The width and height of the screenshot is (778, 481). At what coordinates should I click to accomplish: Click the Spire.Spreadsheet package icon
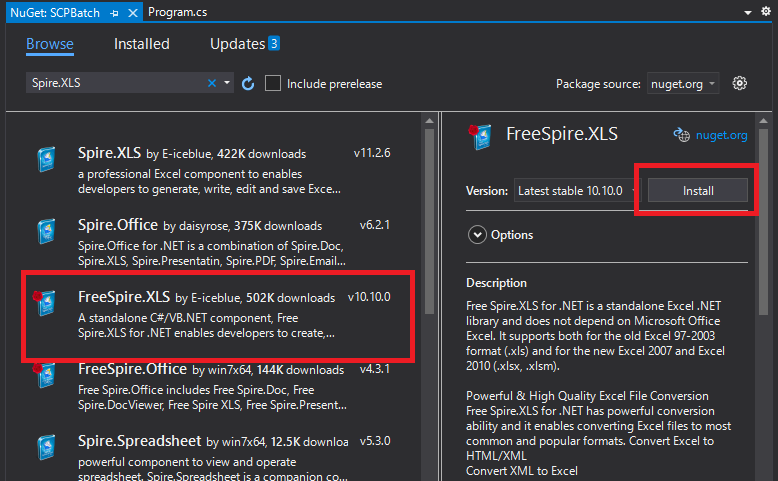click(47, 447)
